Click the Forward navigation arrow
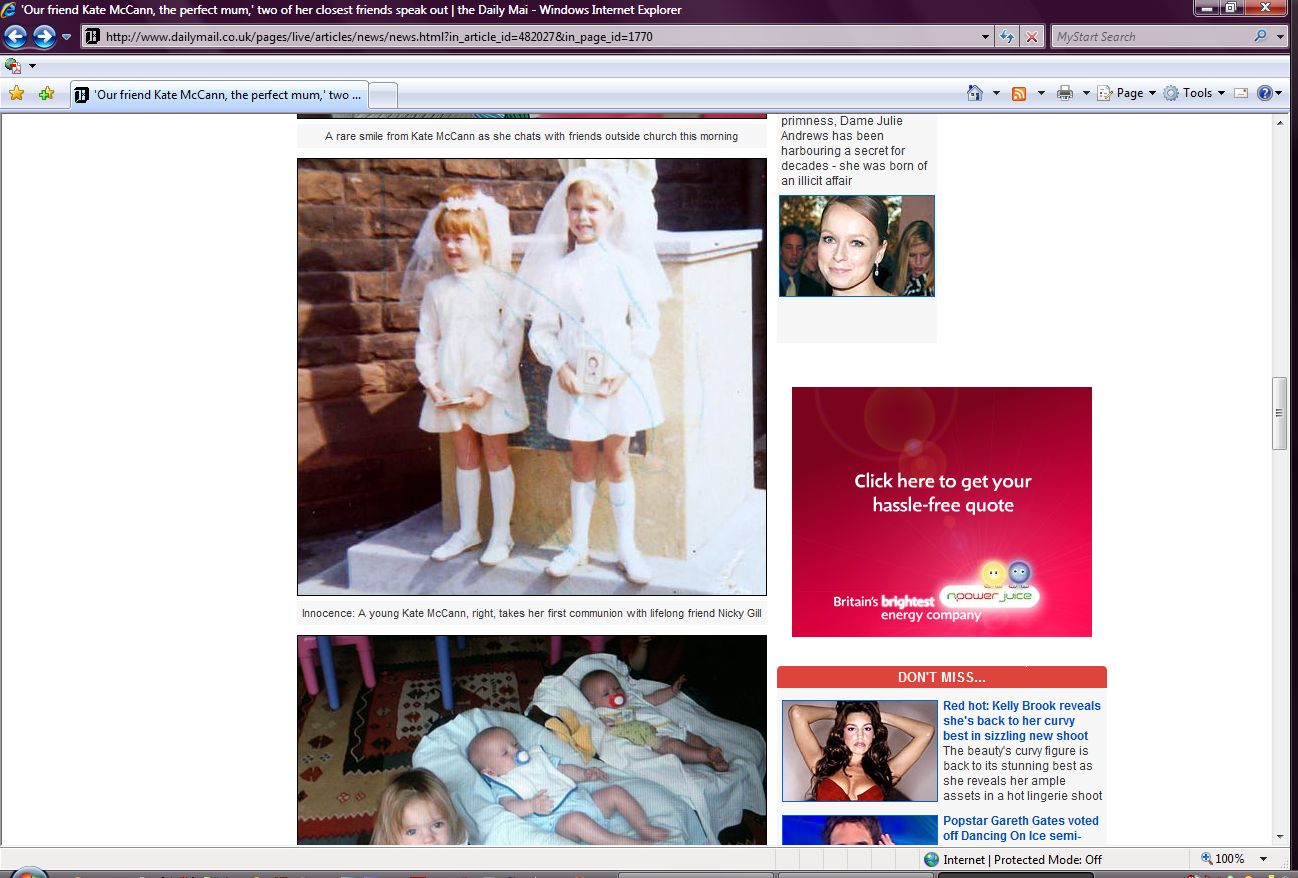Image resolution: width=1298 pixels, height=878 pixels. tap(44, 37)
